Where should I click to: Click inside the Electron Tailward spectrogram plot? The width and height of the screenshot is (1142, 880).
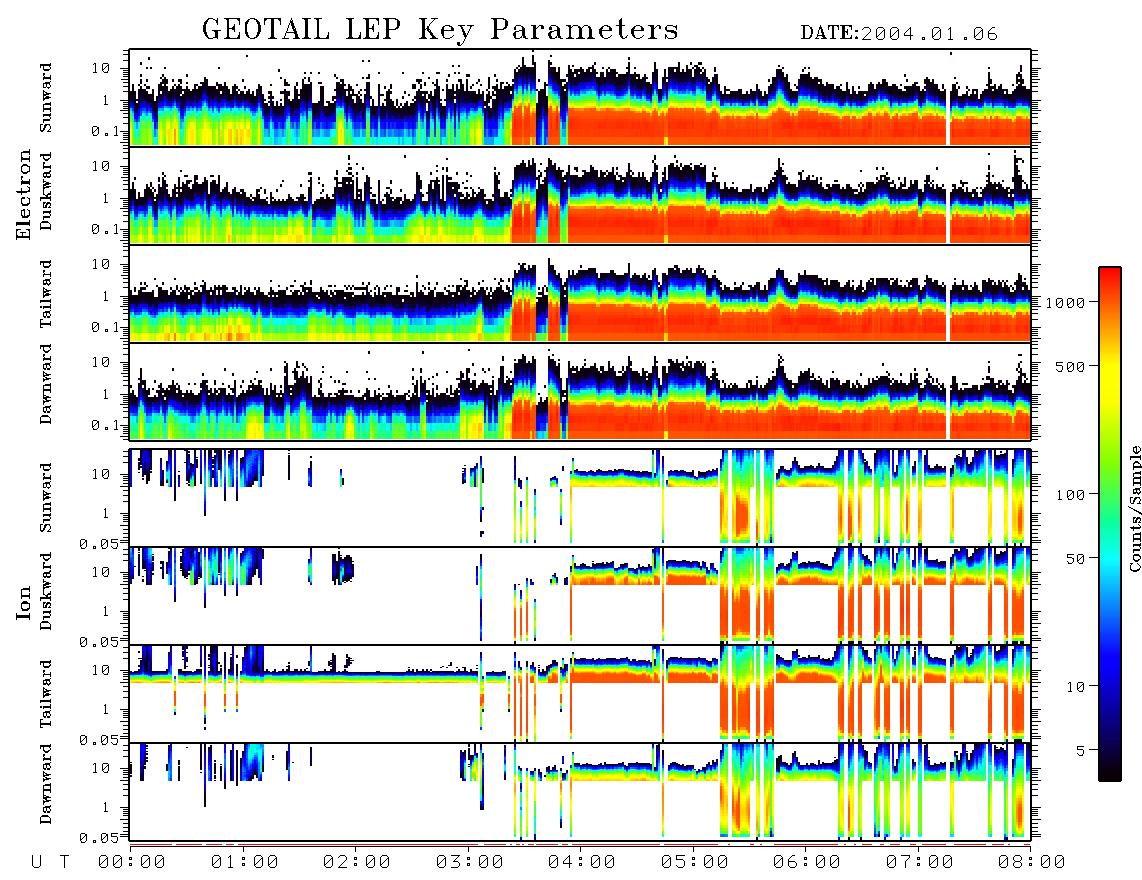(580, 294)
